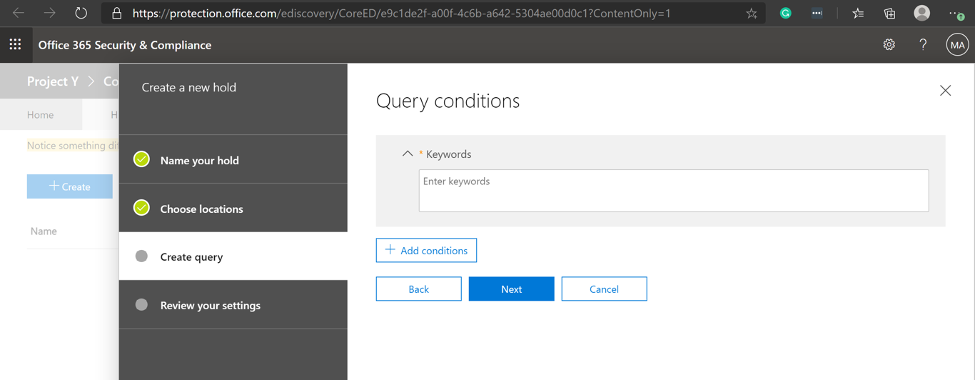Open the Grammarly browser extension
Screen dimensions: 977x381
[x=786, y=13]
